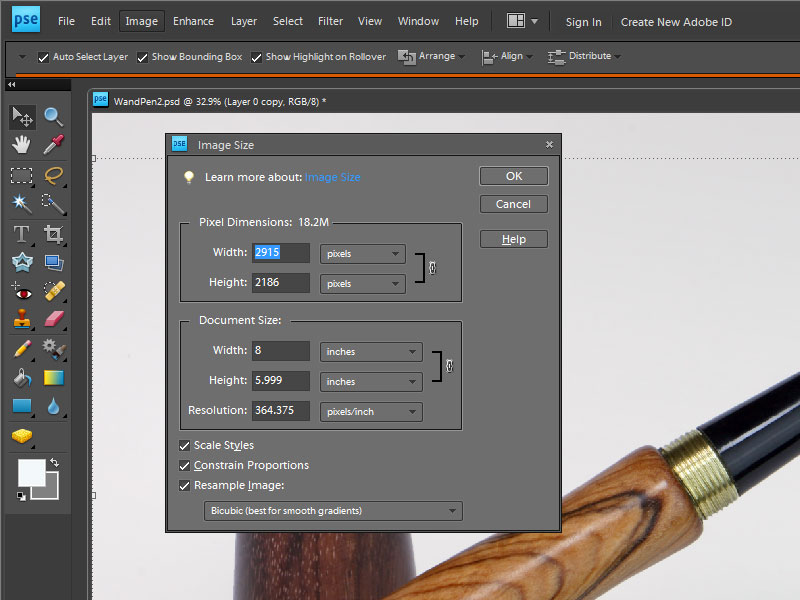Open Document Size Width inches dropdown
The image size is (800, 600).
(x=371, y=352)
